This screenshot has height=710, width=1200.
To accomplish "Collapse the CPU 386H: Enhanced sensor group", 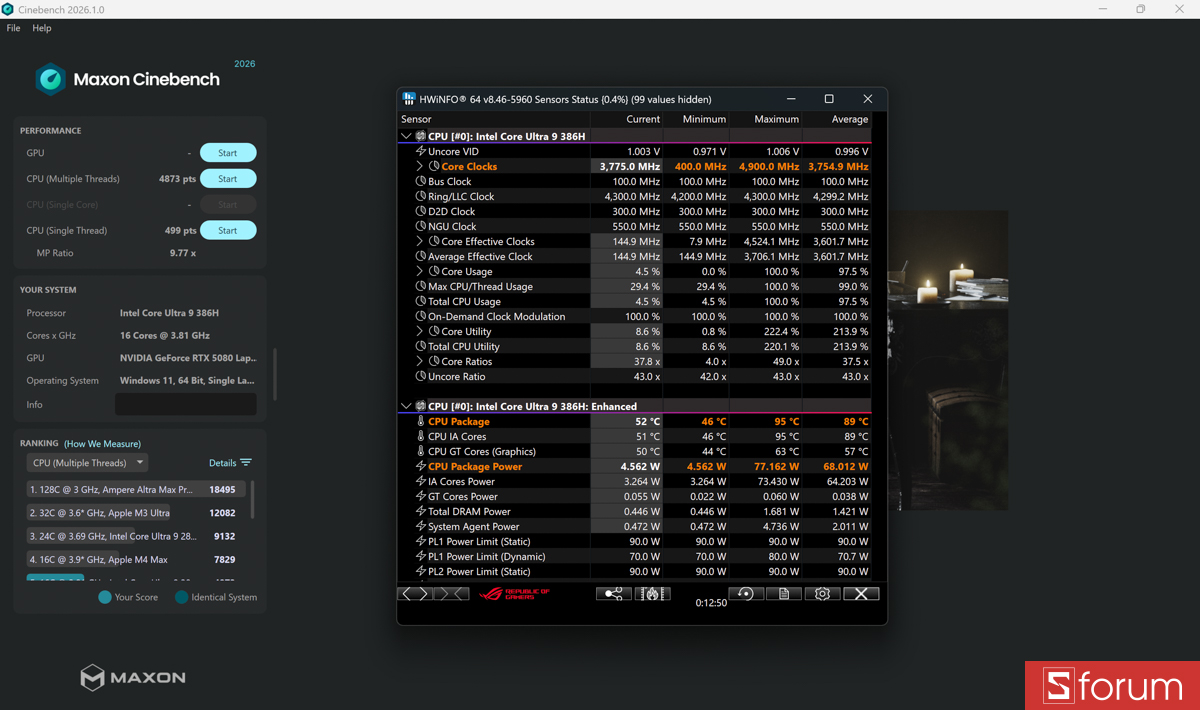I will (x=406, y=406).
